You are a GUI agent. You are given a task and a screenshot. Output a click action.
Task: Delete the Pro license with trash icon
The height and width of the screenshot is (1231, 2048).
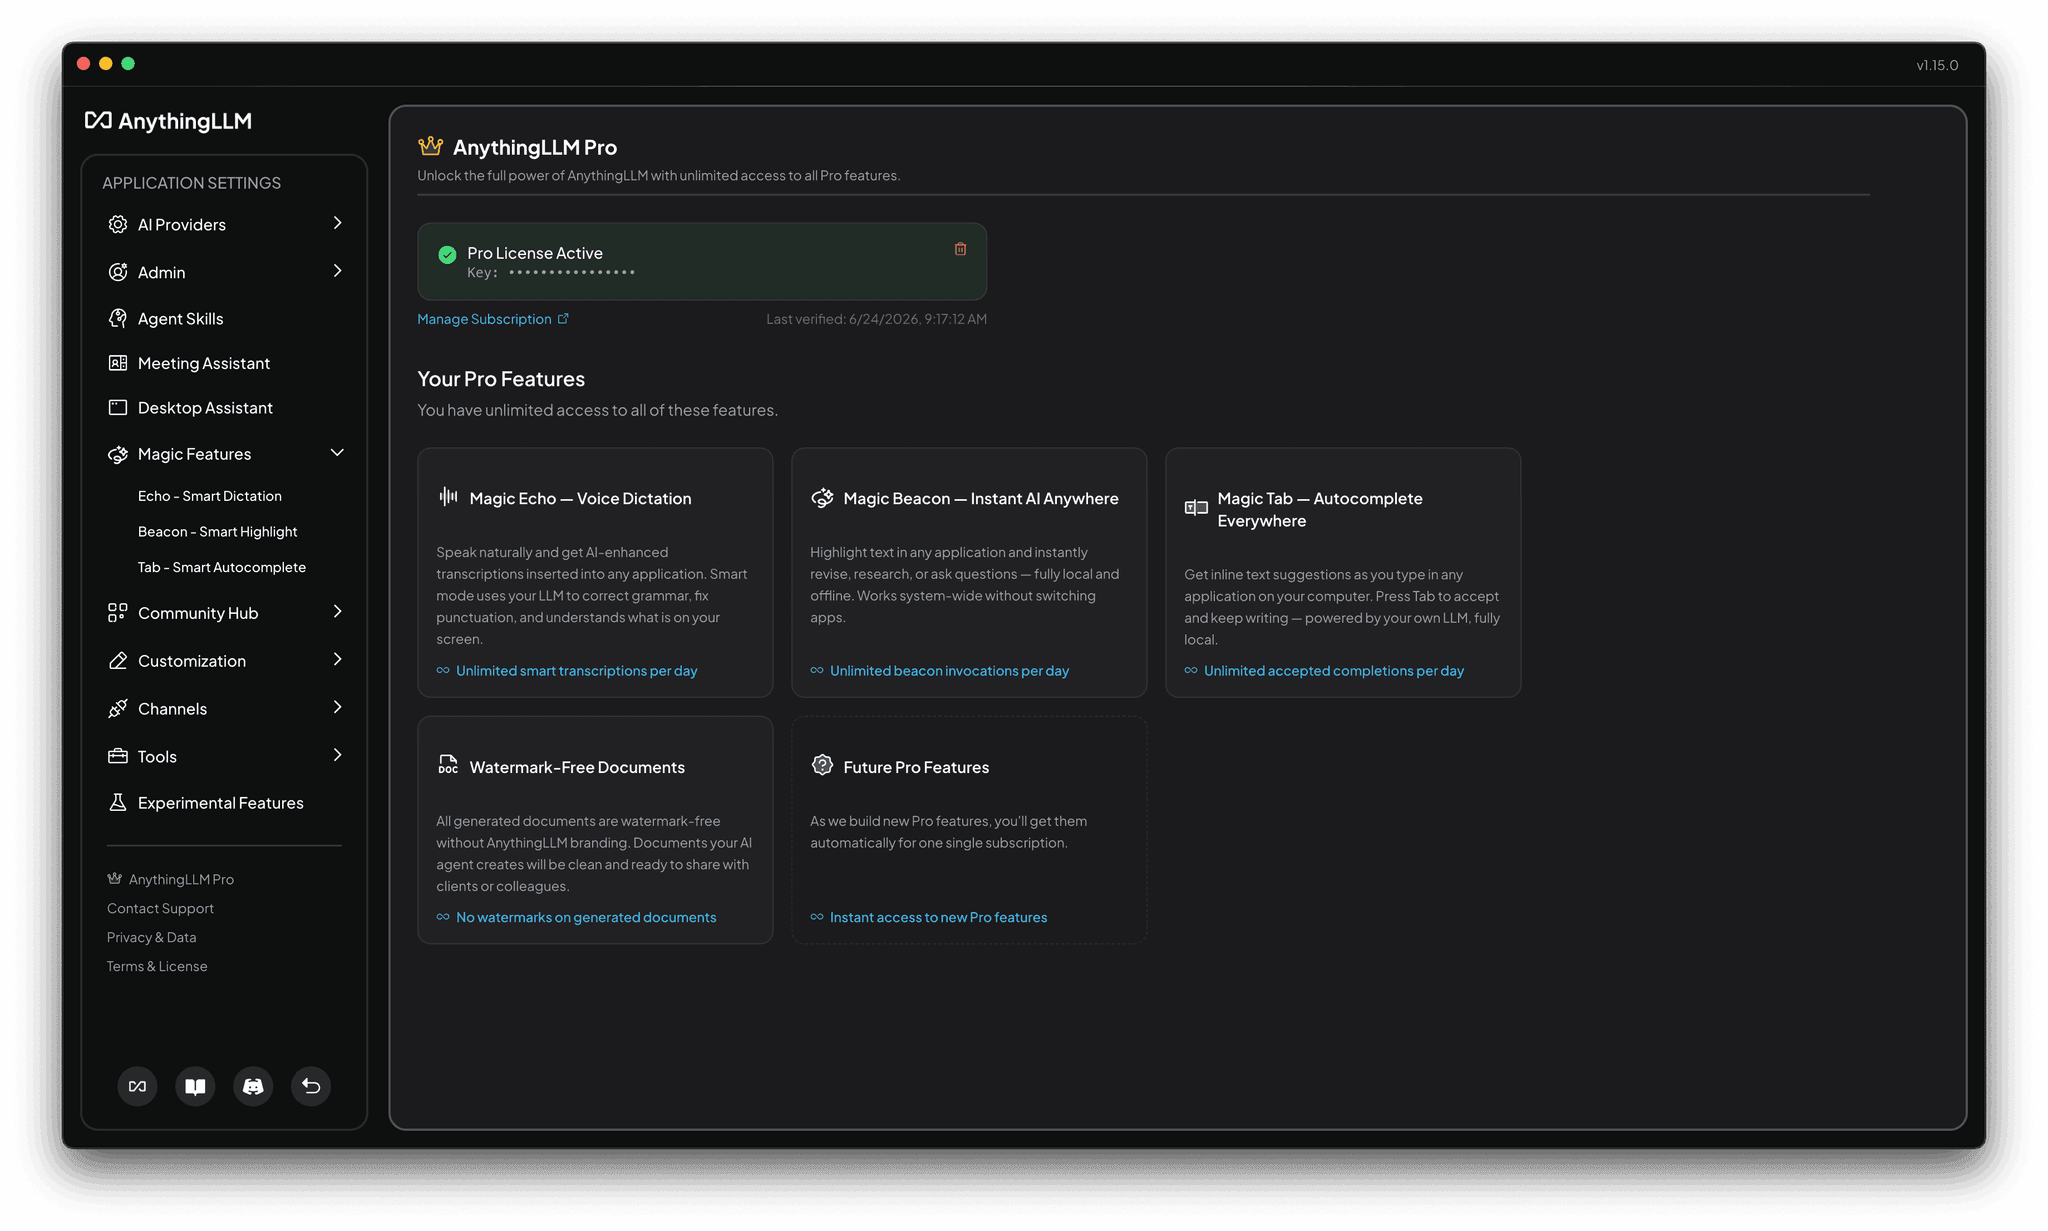click(960, 249)
